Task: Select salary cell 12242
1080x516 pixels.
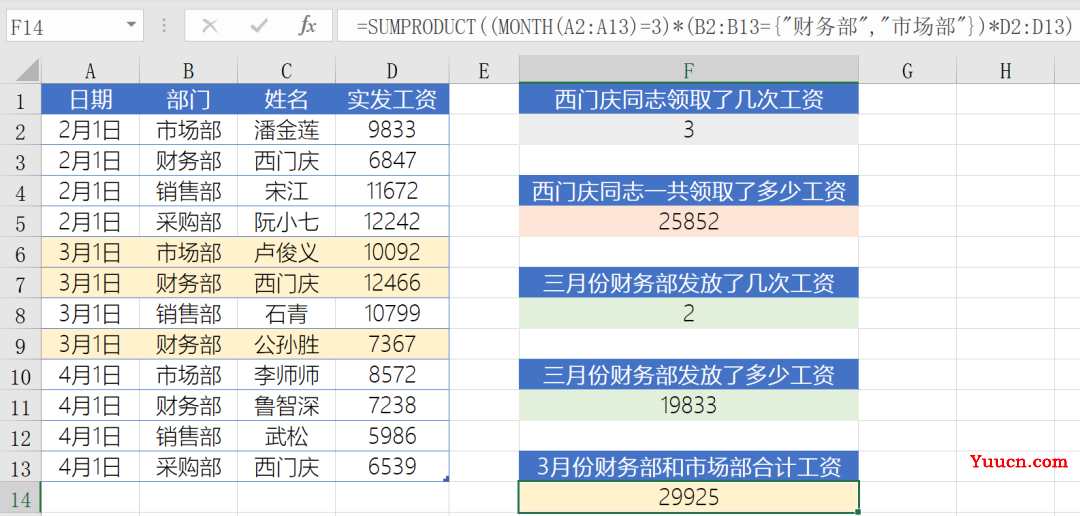Action: pyautogui.click(x=392, y=222)
